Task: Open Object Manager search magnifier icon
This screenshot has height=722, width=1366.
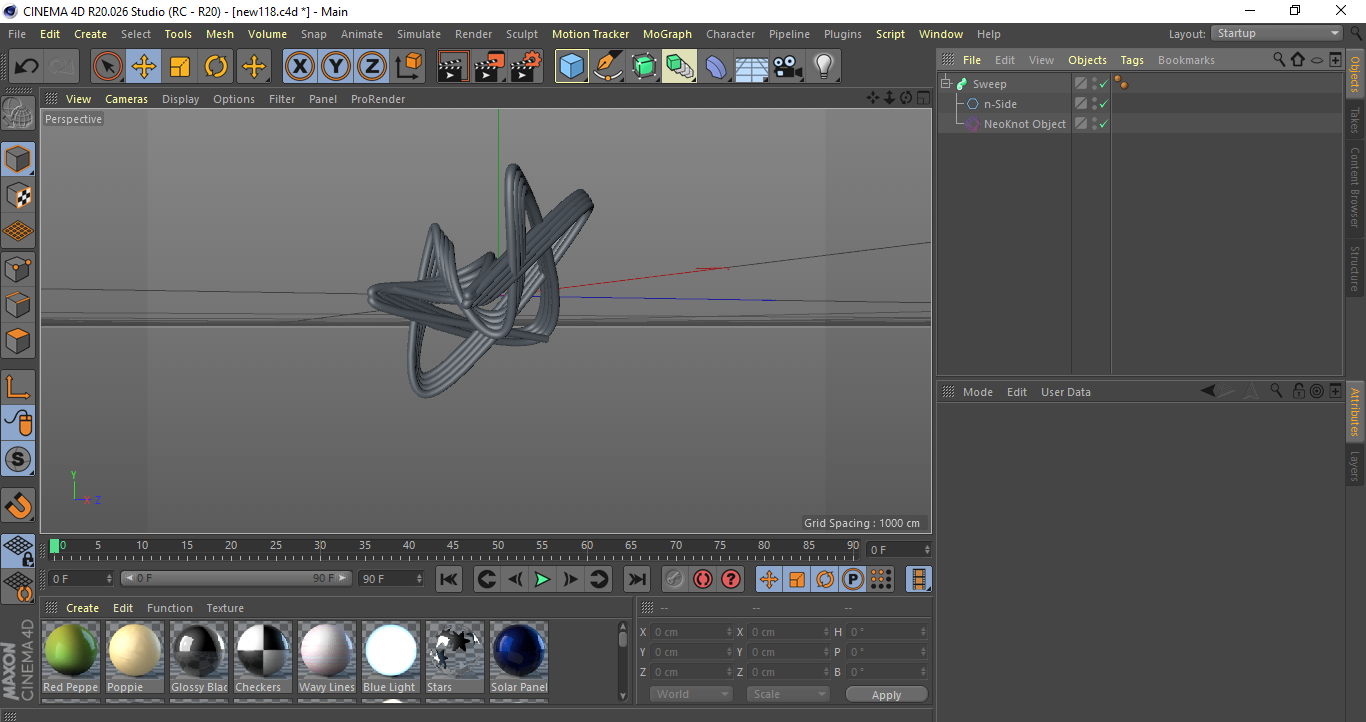Action: 1279,60
